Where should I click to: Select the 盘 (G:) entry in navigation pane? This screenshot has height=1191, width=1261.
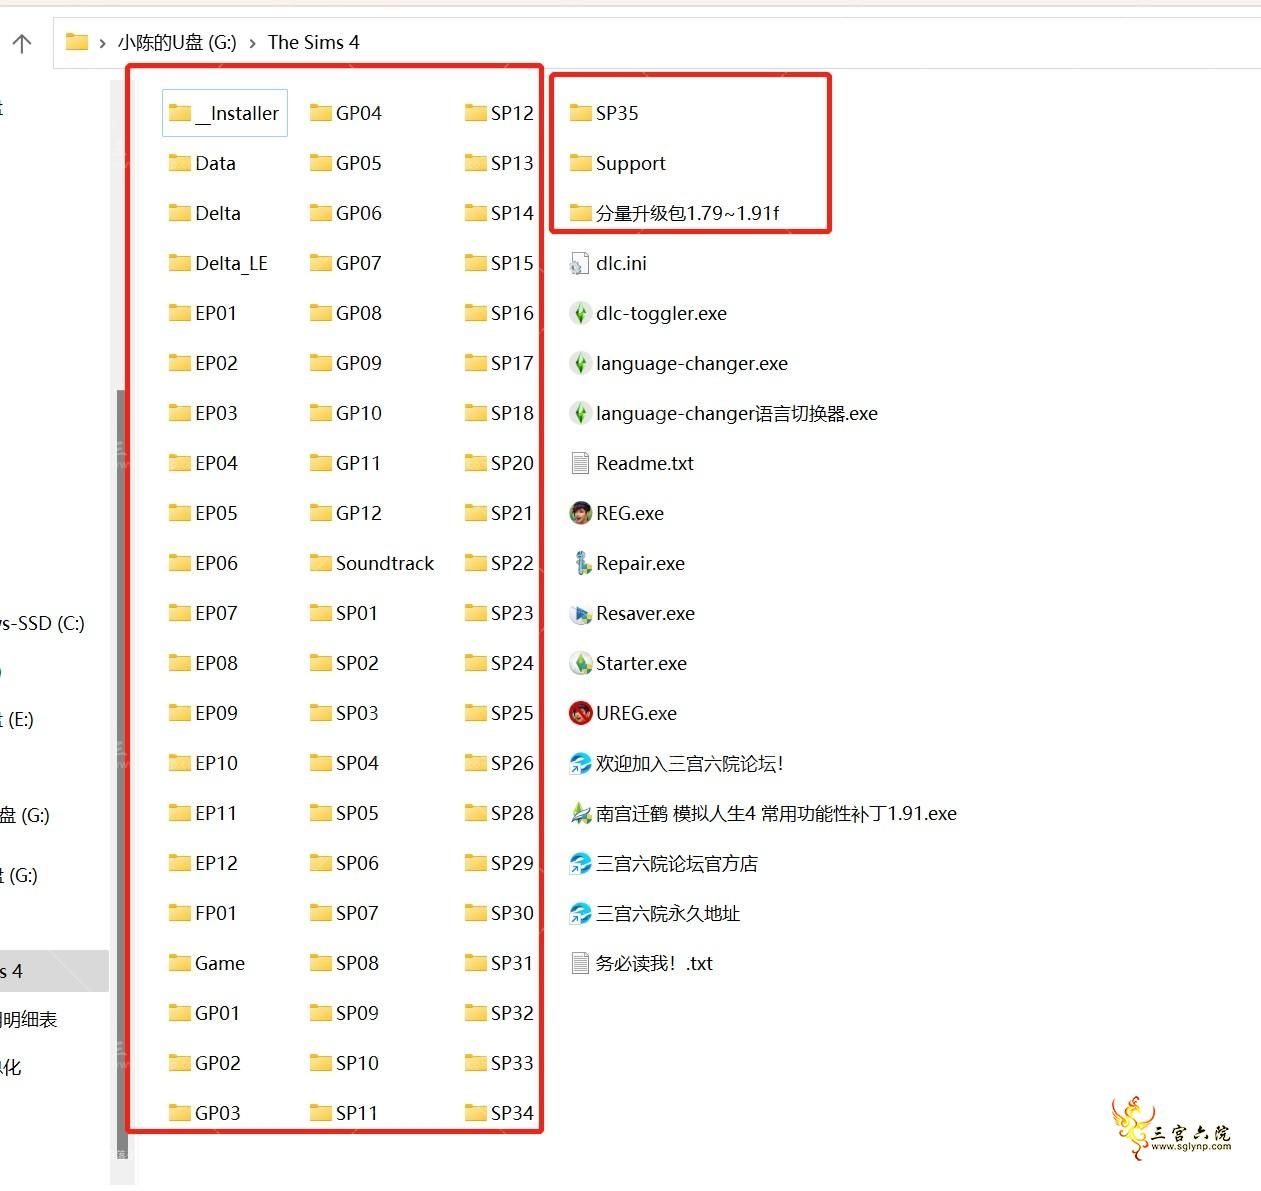pos(25,815)
